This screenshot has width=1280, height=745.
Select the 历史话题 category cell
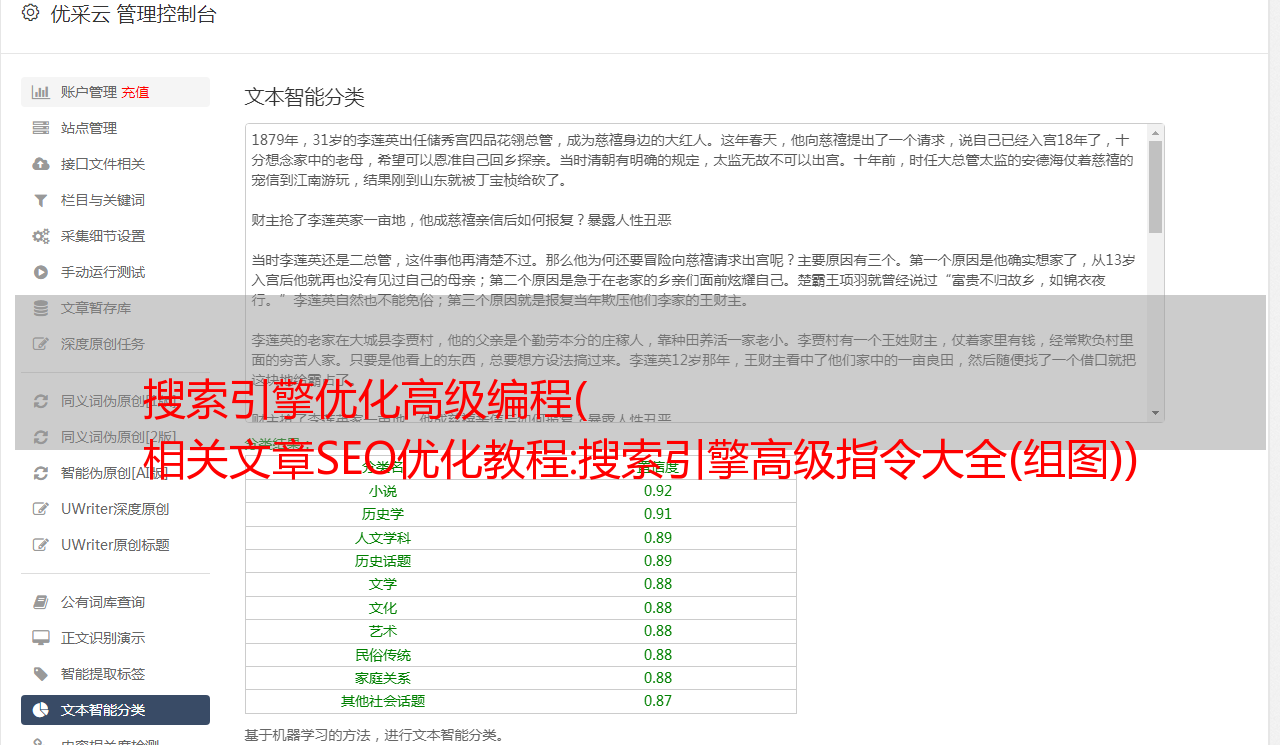(383, 561)
